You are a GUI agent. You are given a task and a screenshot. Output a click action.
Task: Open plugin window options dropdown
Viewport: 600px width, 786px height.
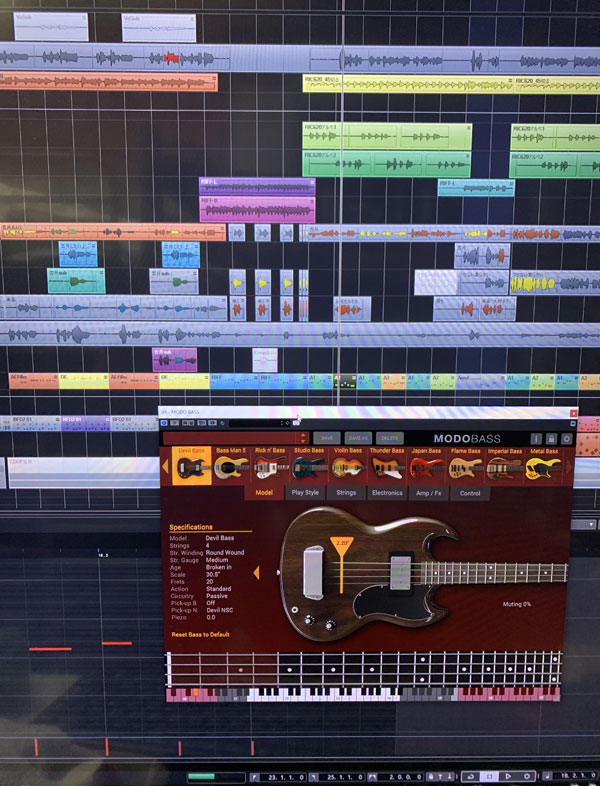point(573,424)
